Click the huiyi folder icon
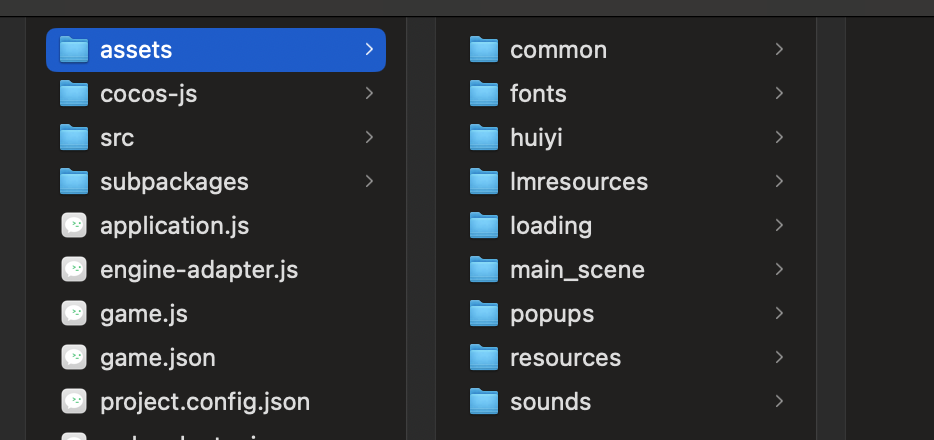This screenshot has width=934, height=440. pyautogui.click(x=484, y=137)
